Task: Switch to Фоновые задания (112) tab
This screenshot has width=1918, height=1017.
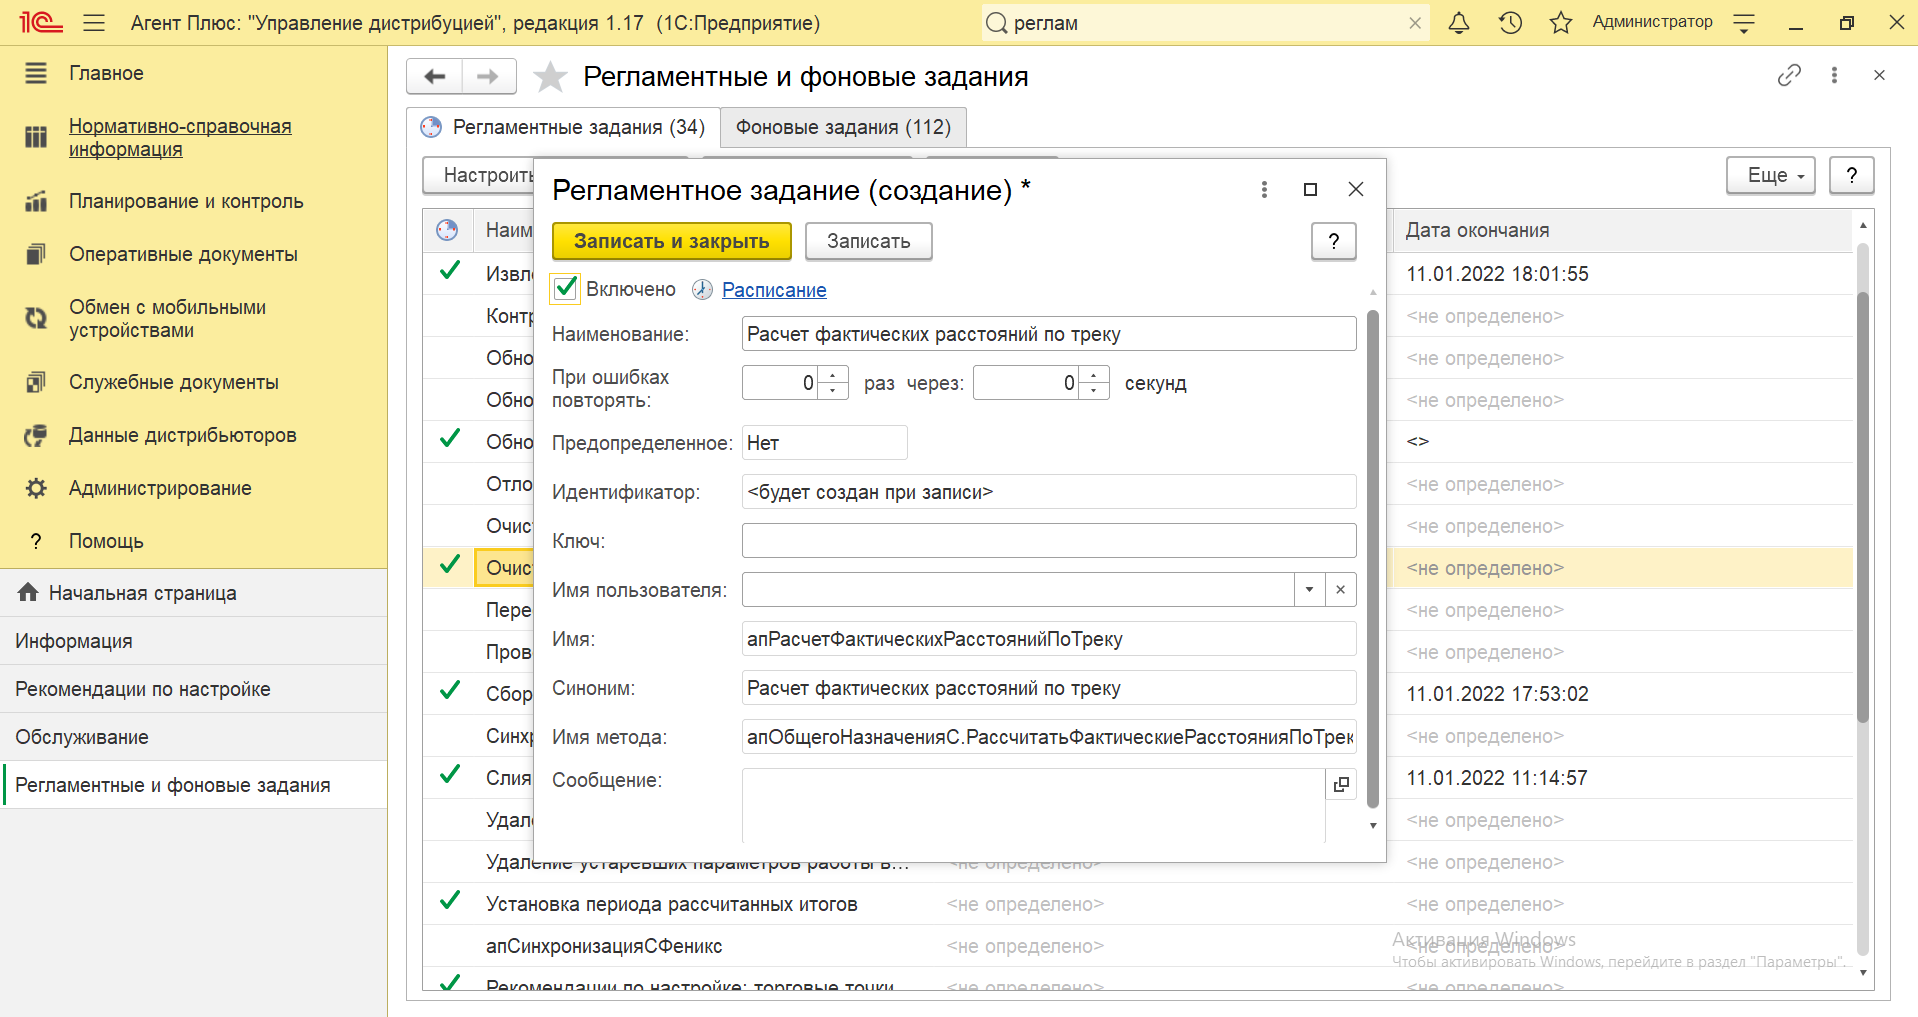Action: pyautogui.click(x=843, y=127)
